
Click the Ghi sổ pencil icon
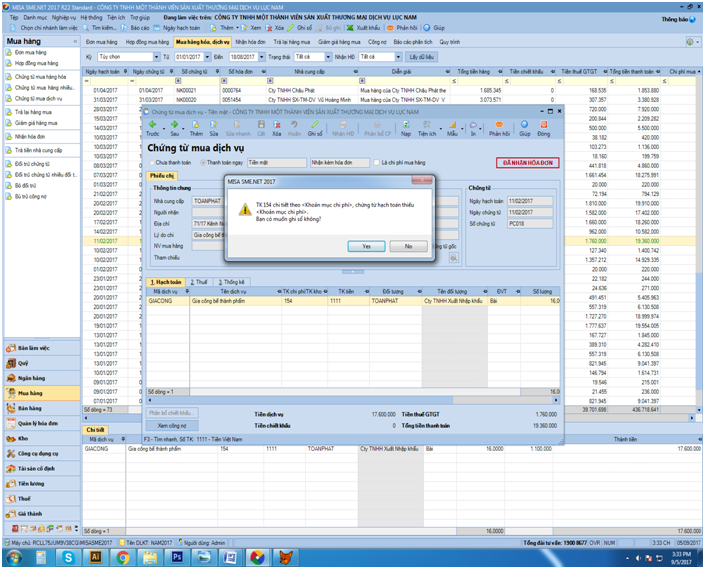click(315, 124)
